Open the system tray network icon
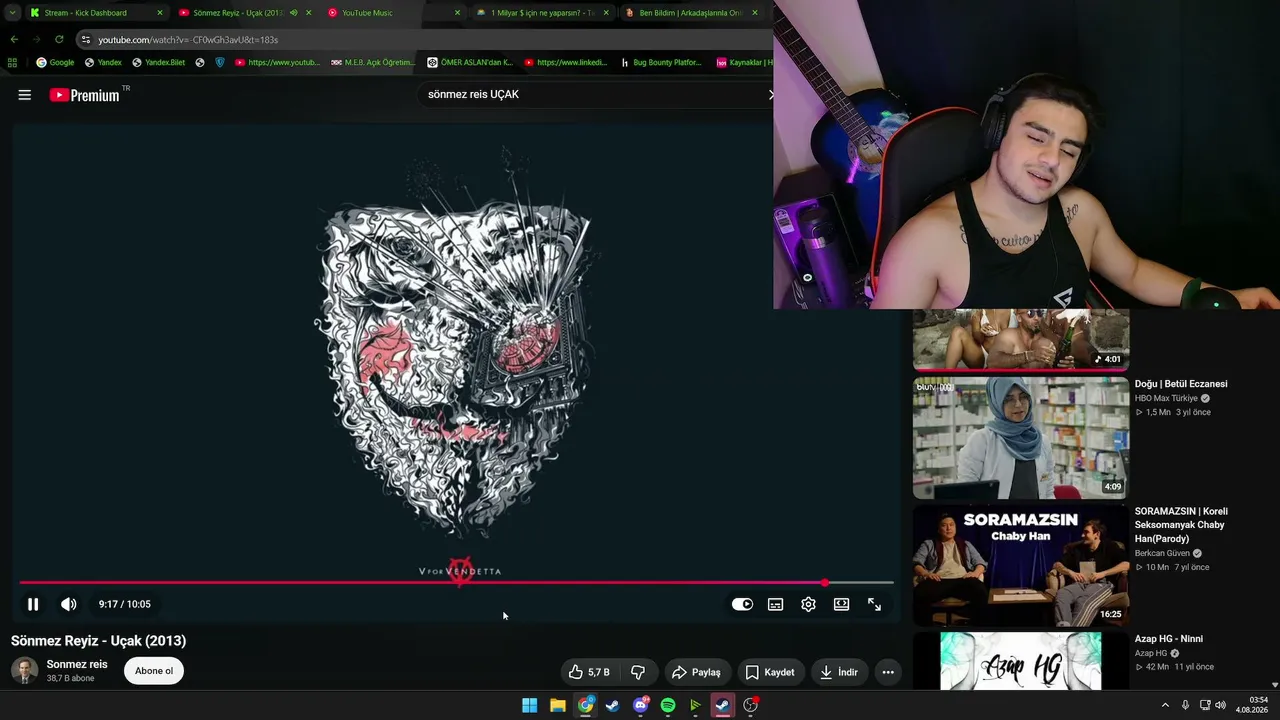The image size is (1280, 720). tap(1205, 705)
